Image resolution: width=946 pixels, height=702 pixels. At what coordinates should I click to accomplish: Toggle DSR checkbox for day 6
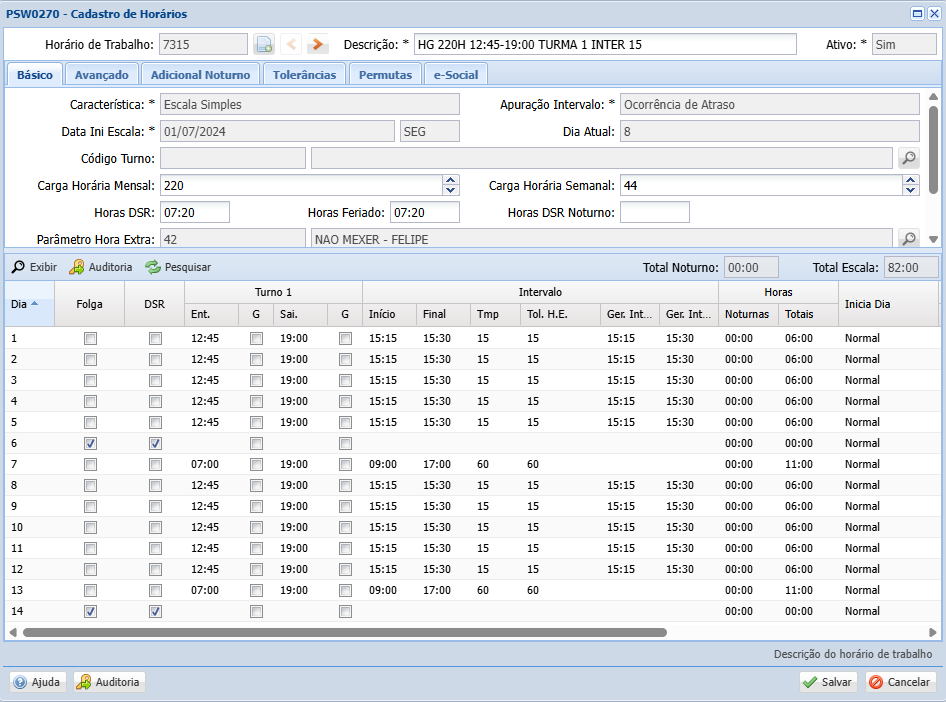(x=155, y=443)
